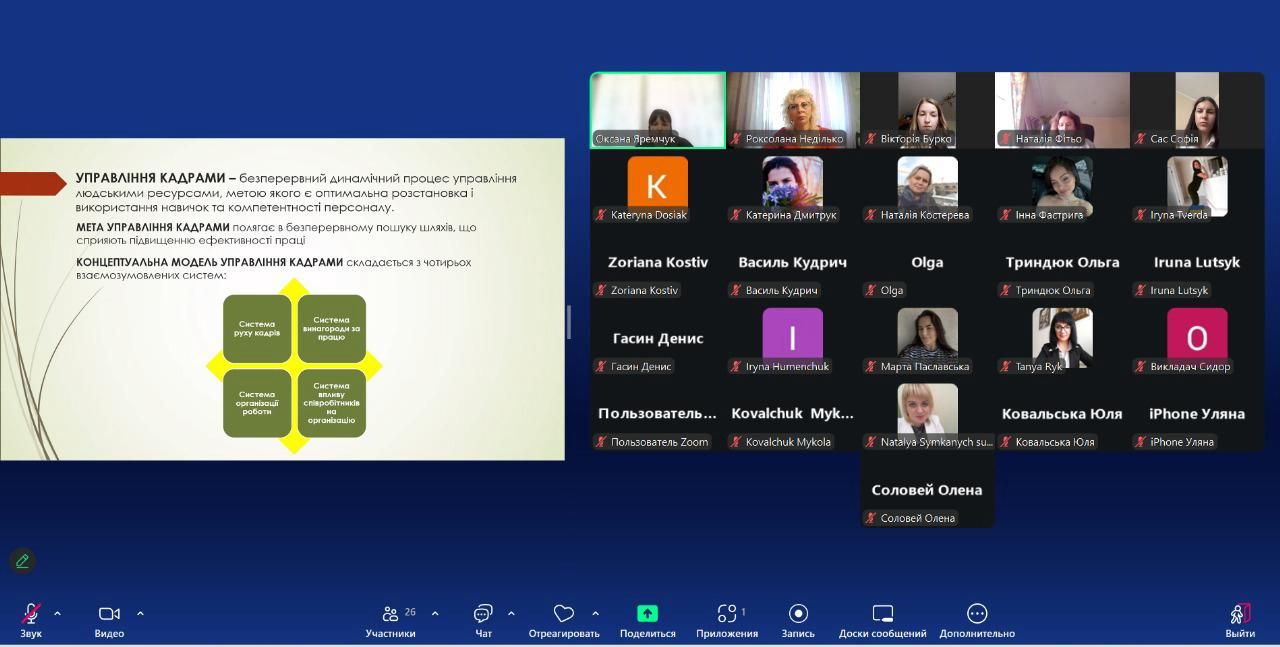Expand arrow next to Чат button

[511, 613]
